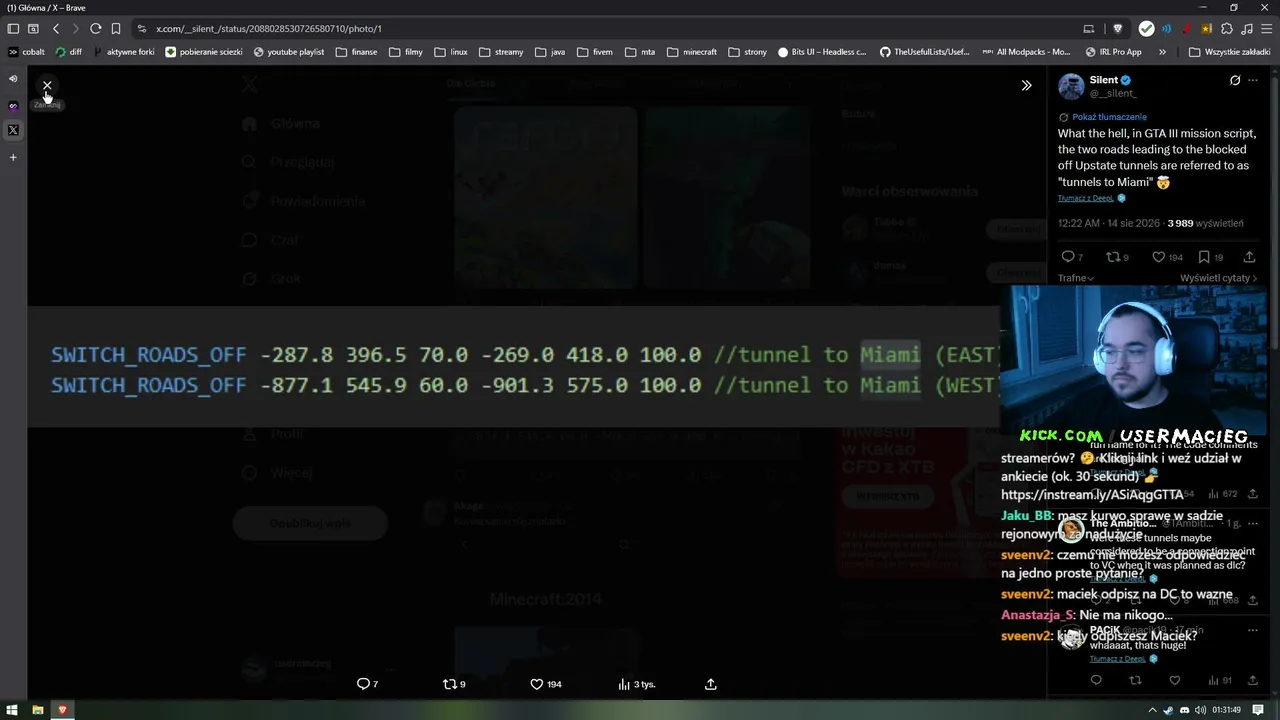Like Silent's tweet in side panel

[x=1158, y=257]
